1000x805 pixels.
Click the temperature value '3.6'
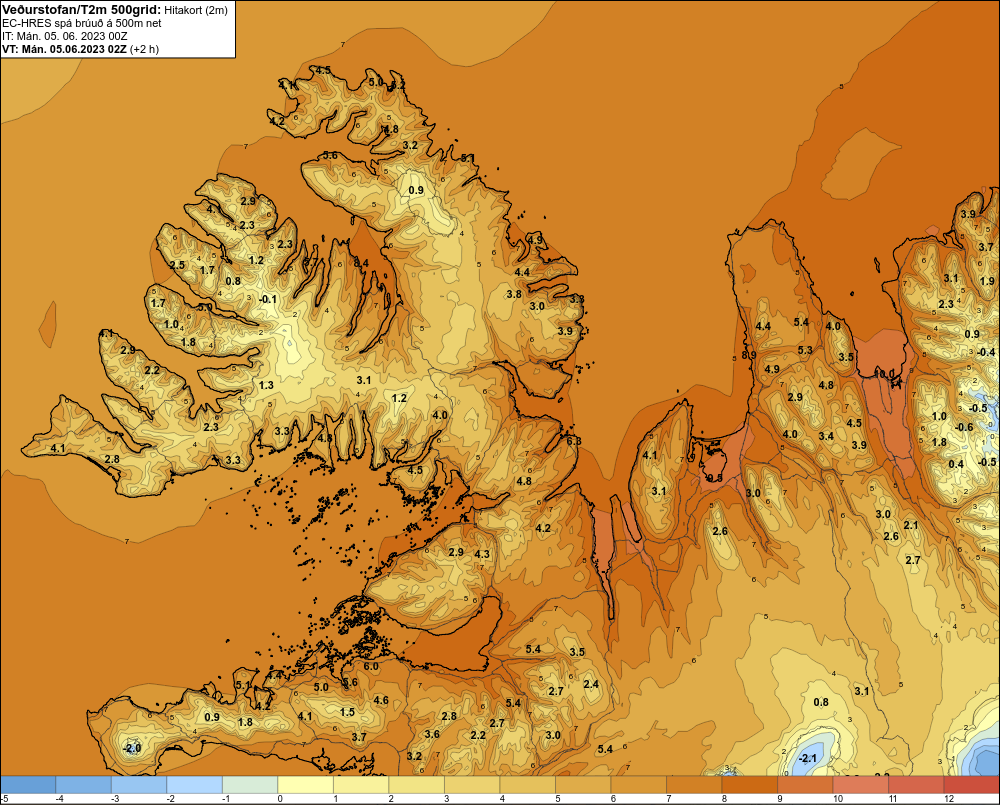[432, 734]
